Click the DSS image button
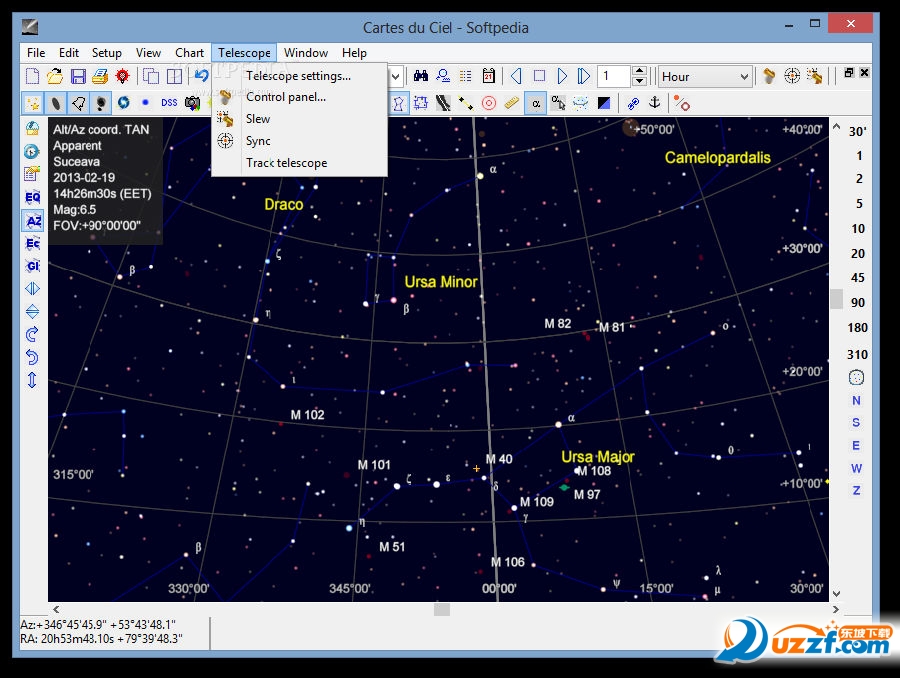This screenshot has height=678, width=900. point(169,103)
